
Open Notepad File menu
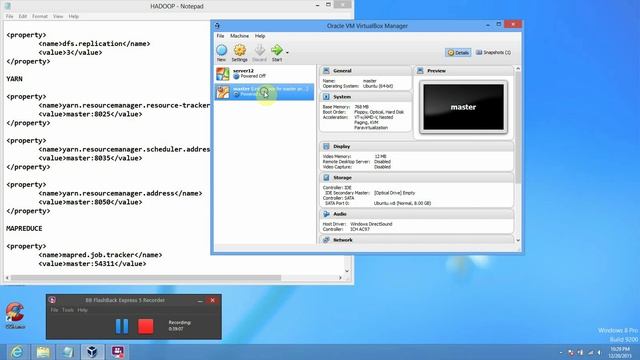click(9, 16)
